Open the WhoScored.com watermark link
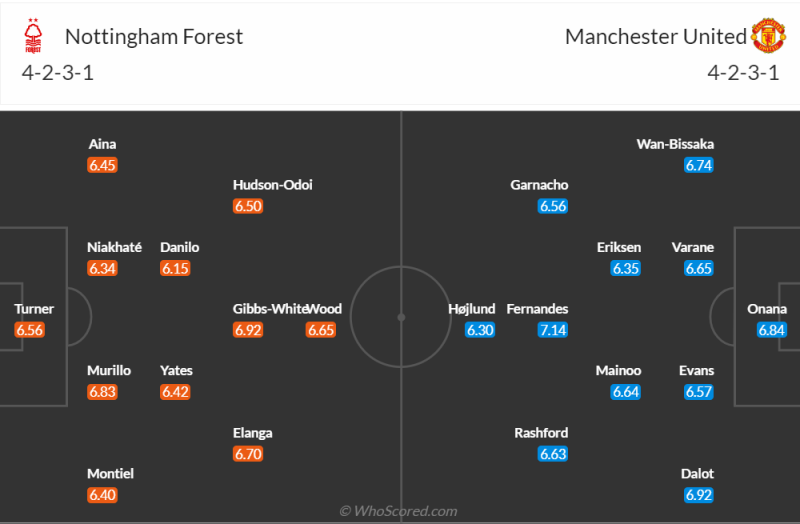The height and width of the screenshot is (524, 800). (399, 511)
